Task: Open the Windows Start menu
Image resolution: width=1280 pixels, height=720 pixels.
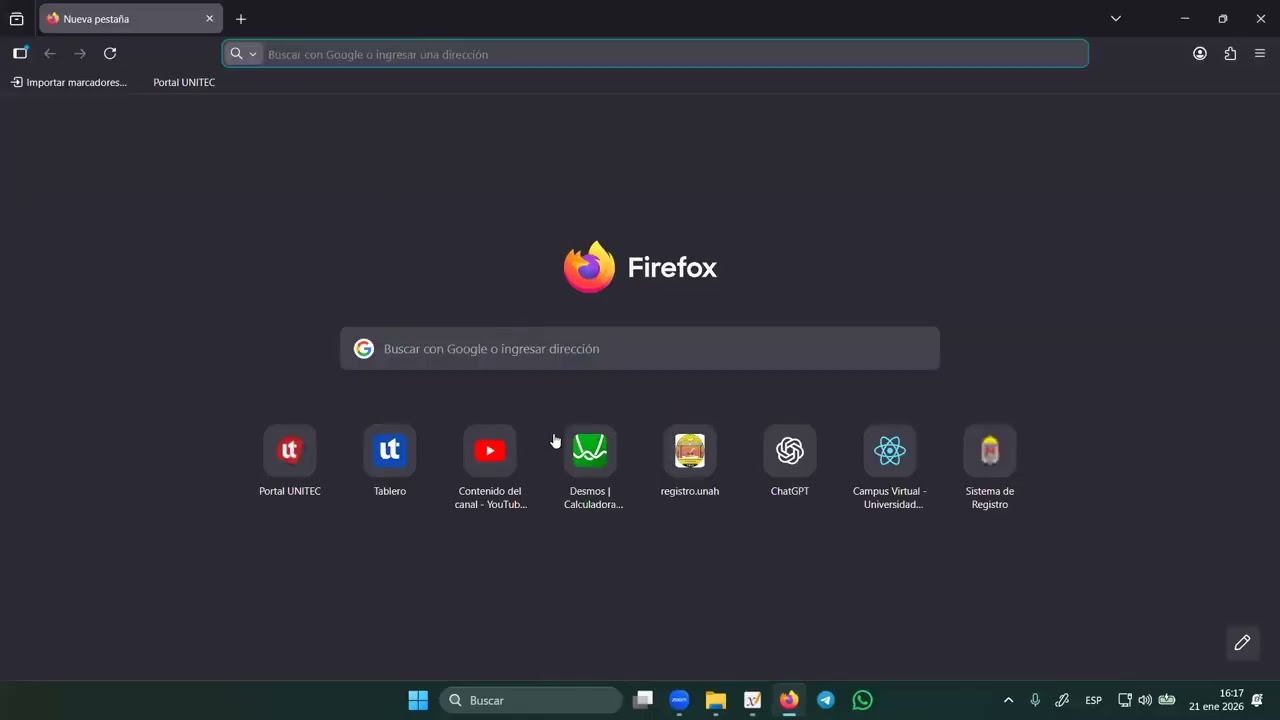Action: pos(418,700)
